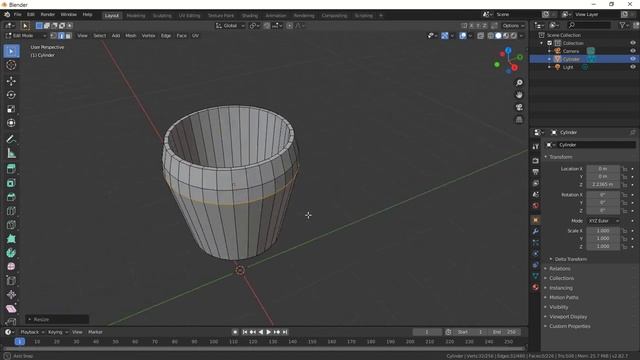The image size is (640, 360).
Task: Click the Location Z value field
Action: tap(603, 184)
